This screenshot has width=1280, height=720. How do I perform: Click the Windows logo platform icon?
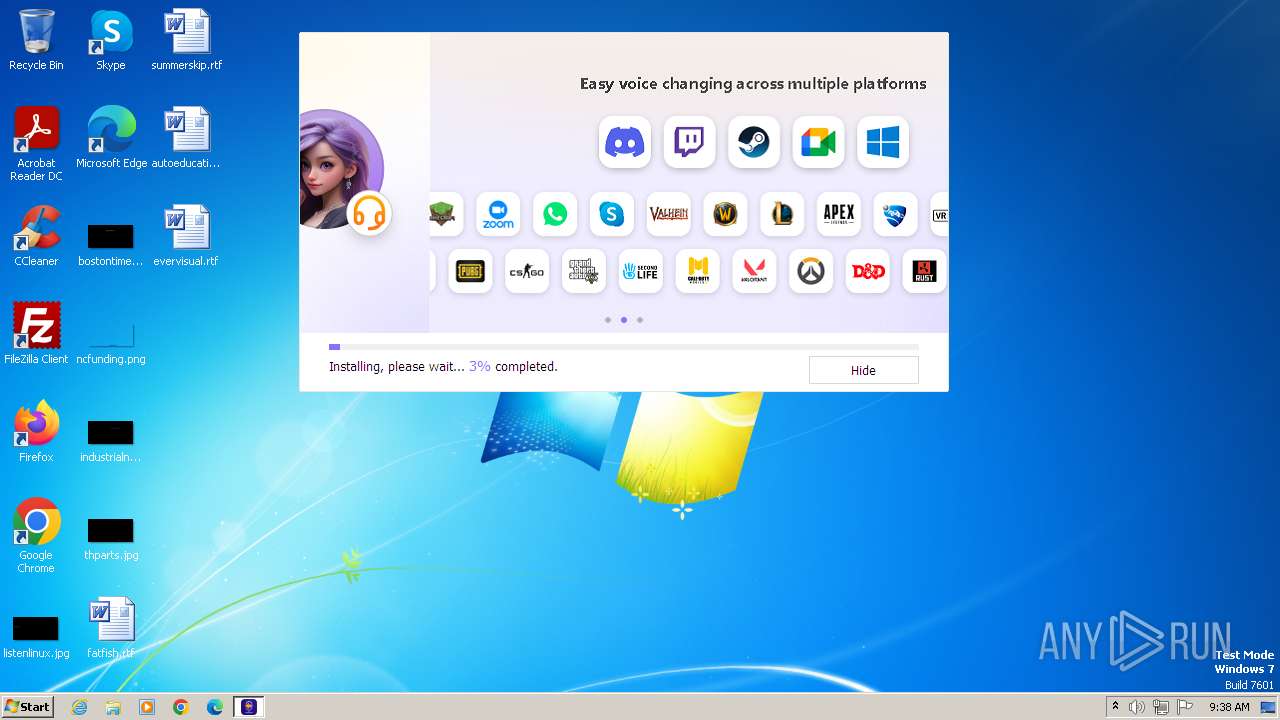click(x=883, y=142)
